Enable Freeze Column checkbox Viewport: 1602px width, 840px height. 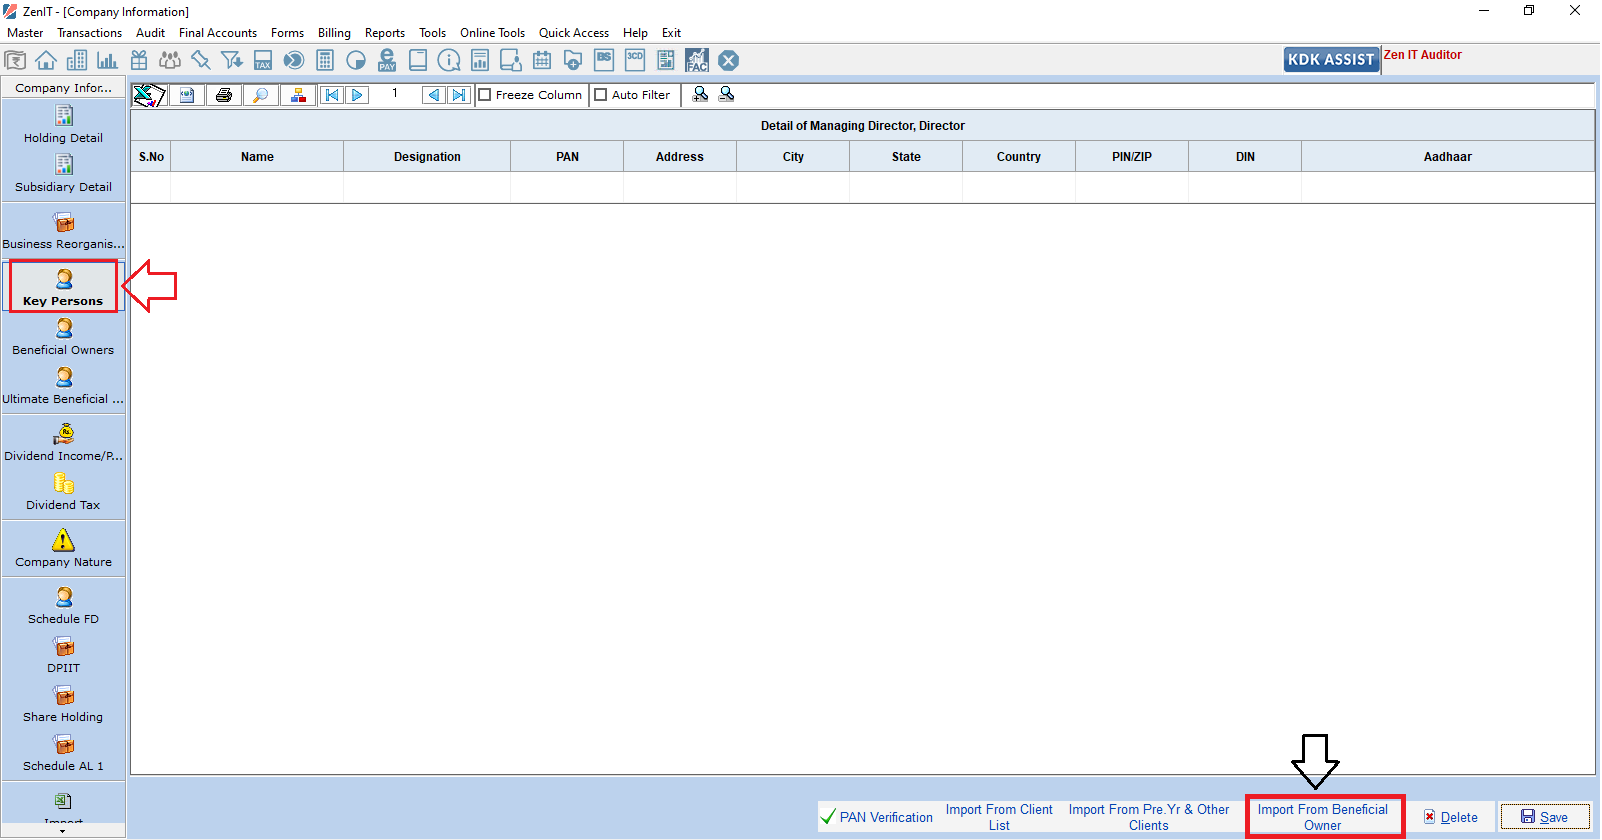click(x=485, y=95)
